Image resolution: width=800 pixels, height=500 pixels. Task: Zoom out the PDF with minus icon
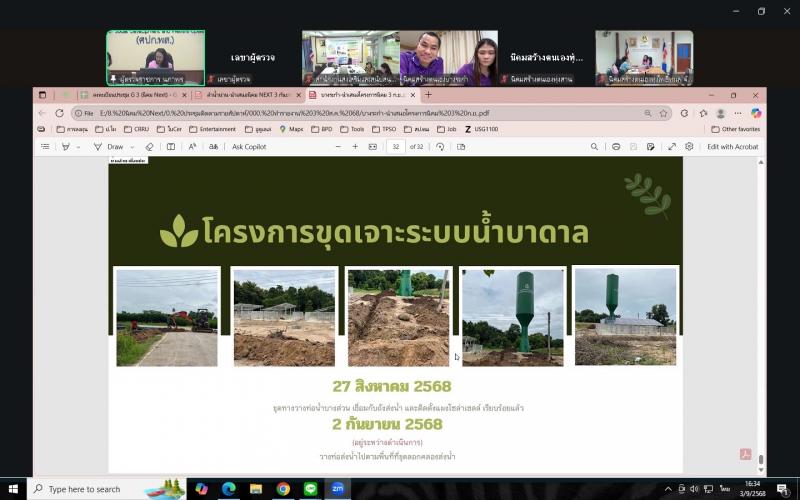click(x=338, y=147)
